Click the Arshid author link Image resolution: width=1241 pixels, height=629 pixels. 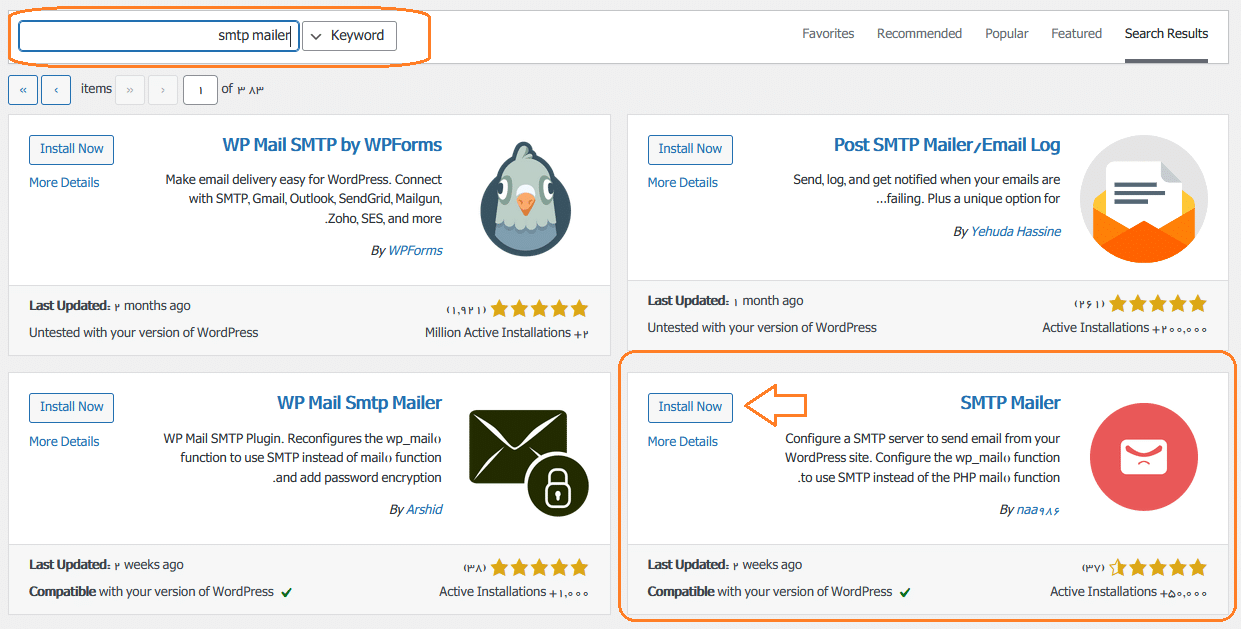(423, 509)
